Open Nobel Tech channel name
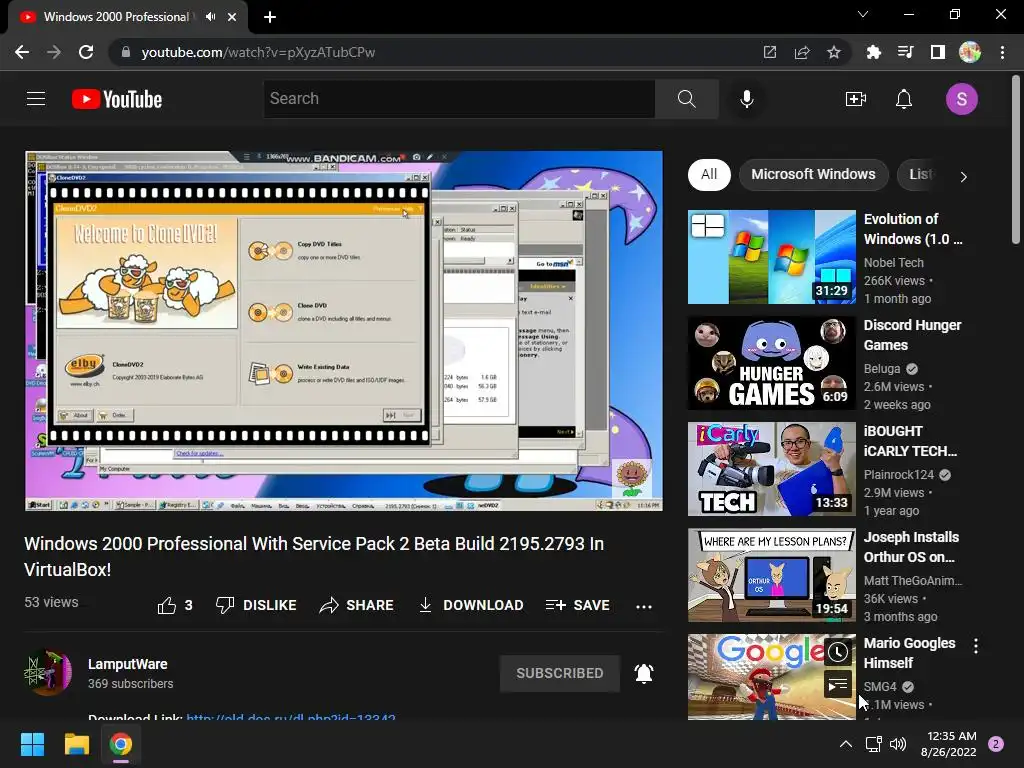 pos(893,263)
